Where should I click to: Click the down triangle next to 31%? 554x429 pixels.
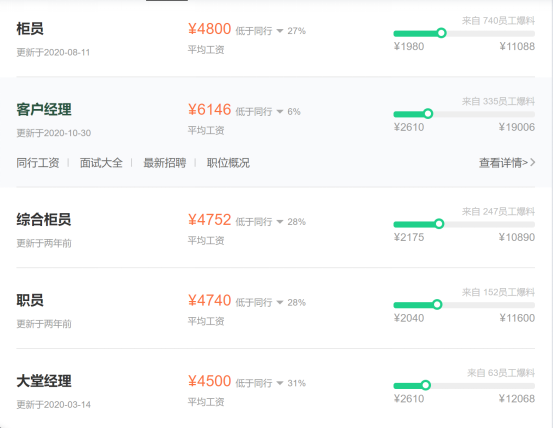[x=280, y=383]
